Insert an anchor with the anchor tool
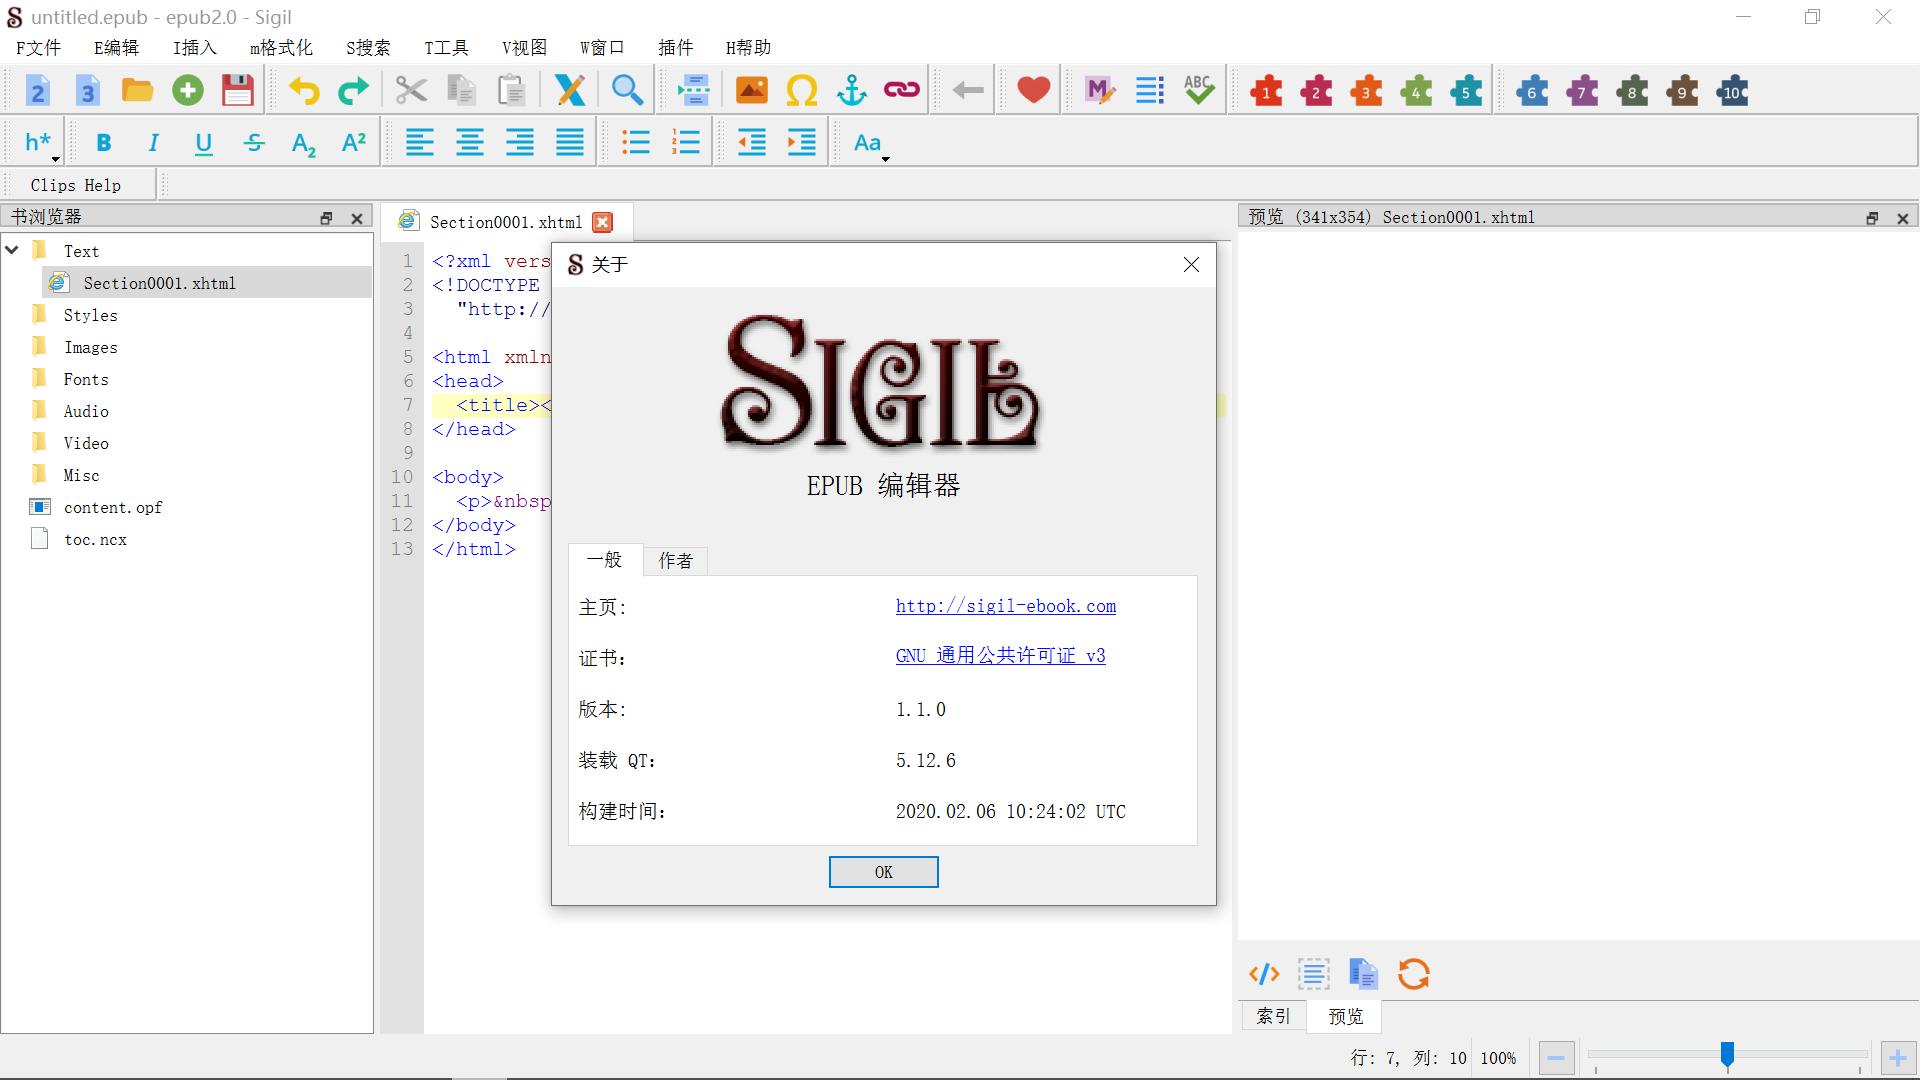Image resolution: width=1920 pixels, height=1080 pixels. pos(851,90)
